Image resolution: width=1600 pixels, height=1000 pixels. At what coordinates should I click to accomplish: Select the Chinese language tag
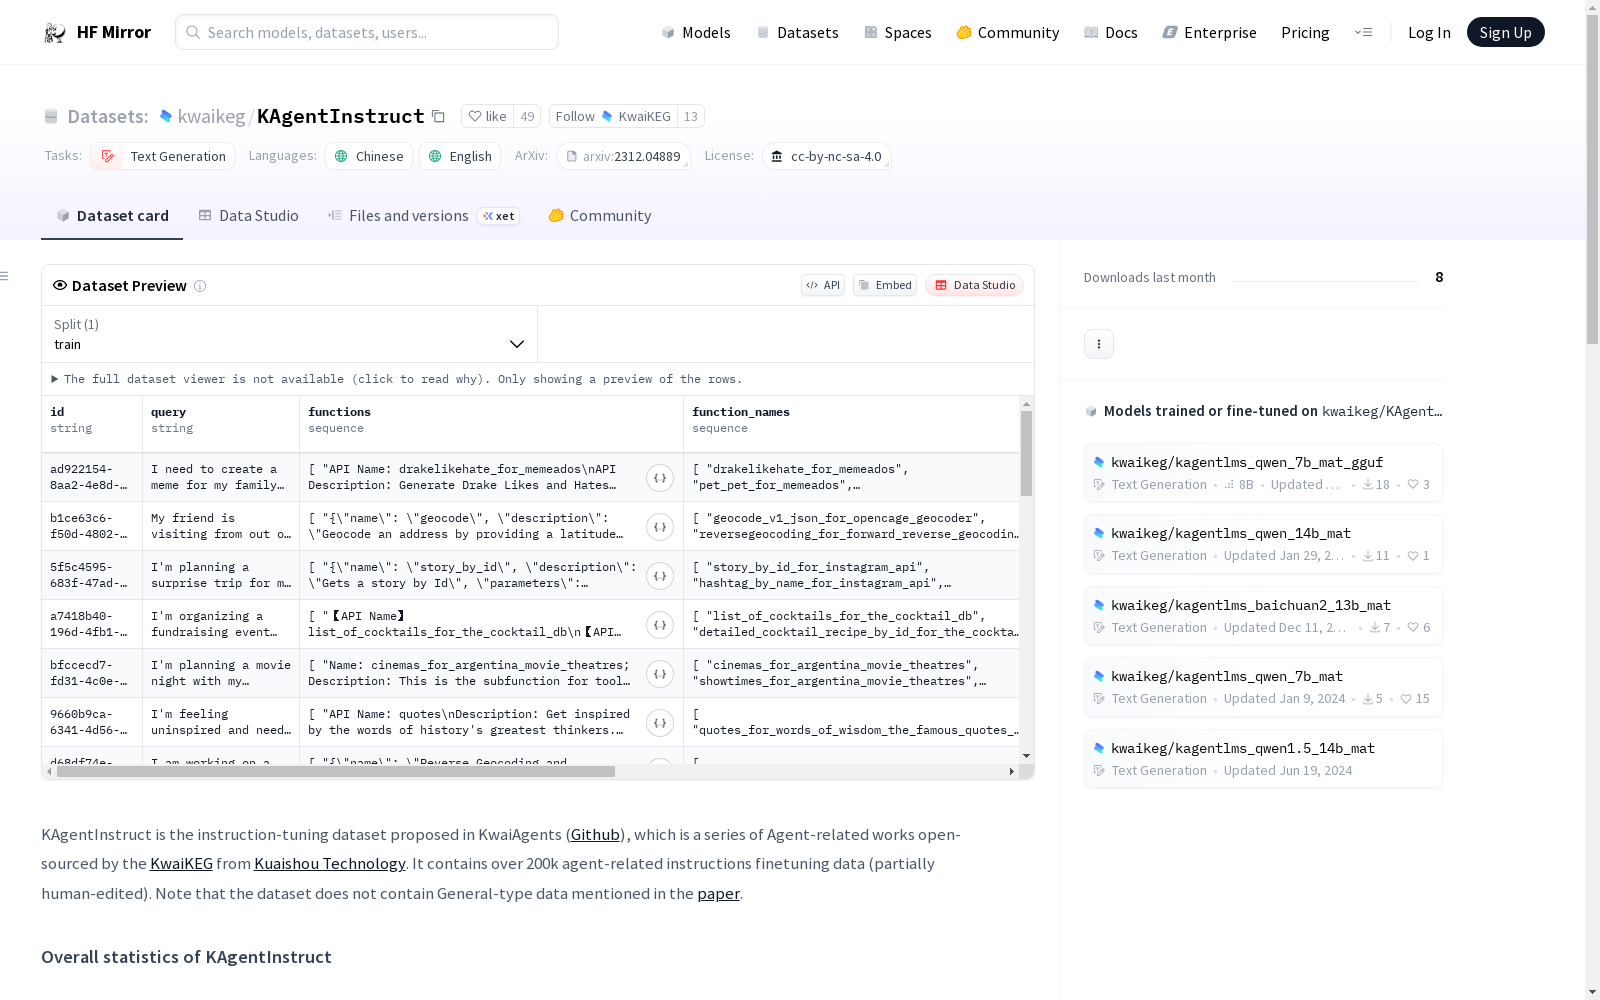pos(369,156)
